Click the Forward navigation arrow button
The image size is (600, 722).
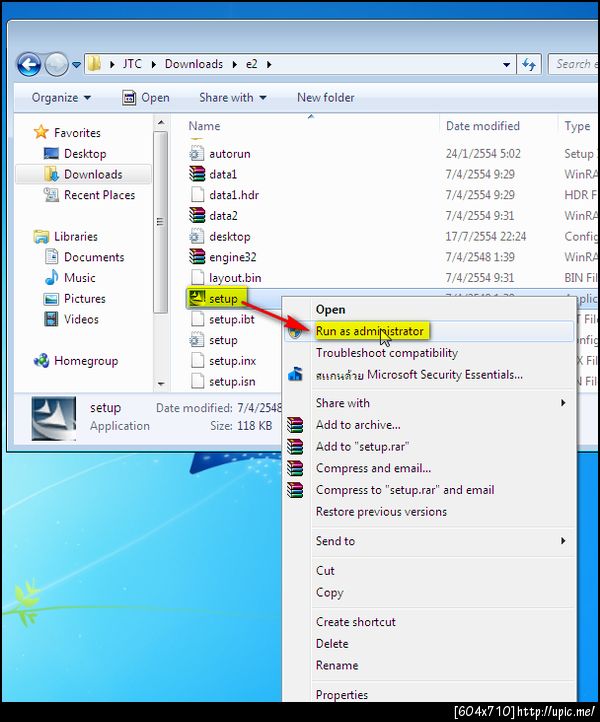coord(56,64)
